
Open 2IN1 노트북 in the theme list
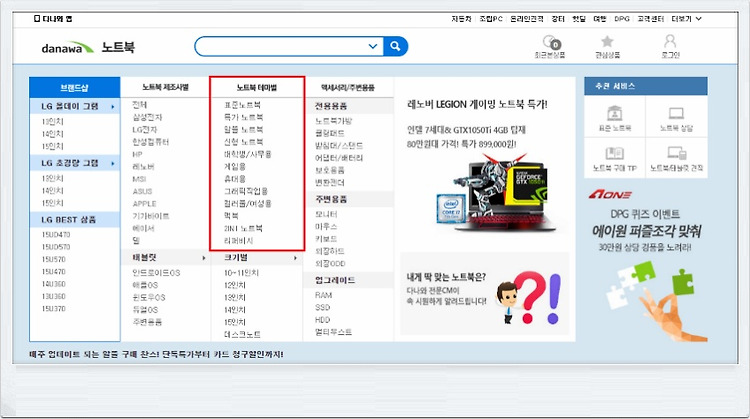(243, 228)
